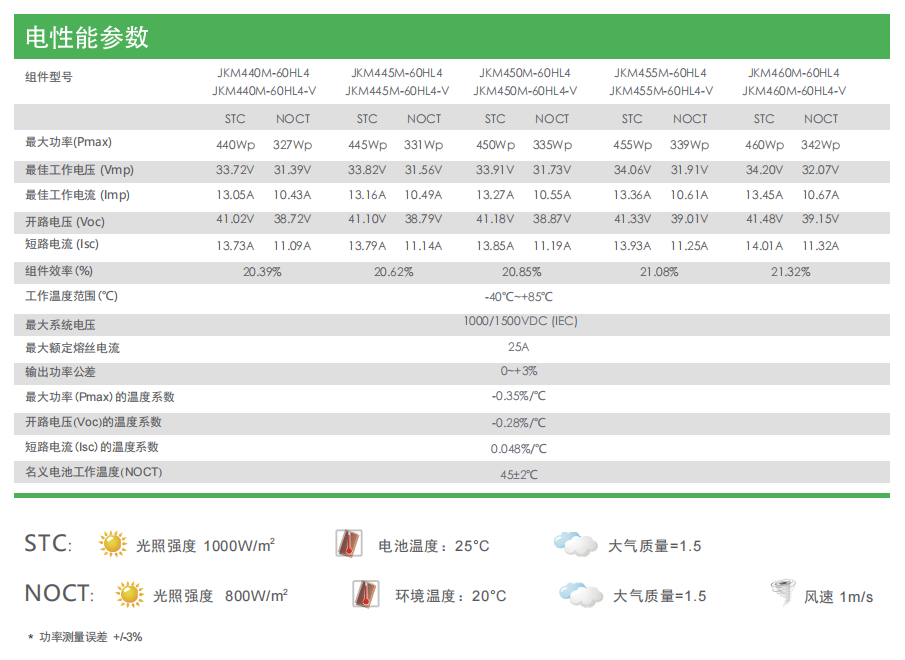Click the sun icon in the NOCT row
Image resolution: width=905 pixels, height=660 pixels.
click(x=130, y=595)
